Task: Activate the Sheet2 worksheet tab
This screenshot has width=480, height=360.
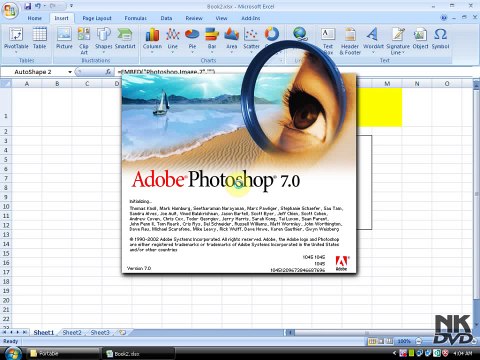Action: (x=72, y=332)
